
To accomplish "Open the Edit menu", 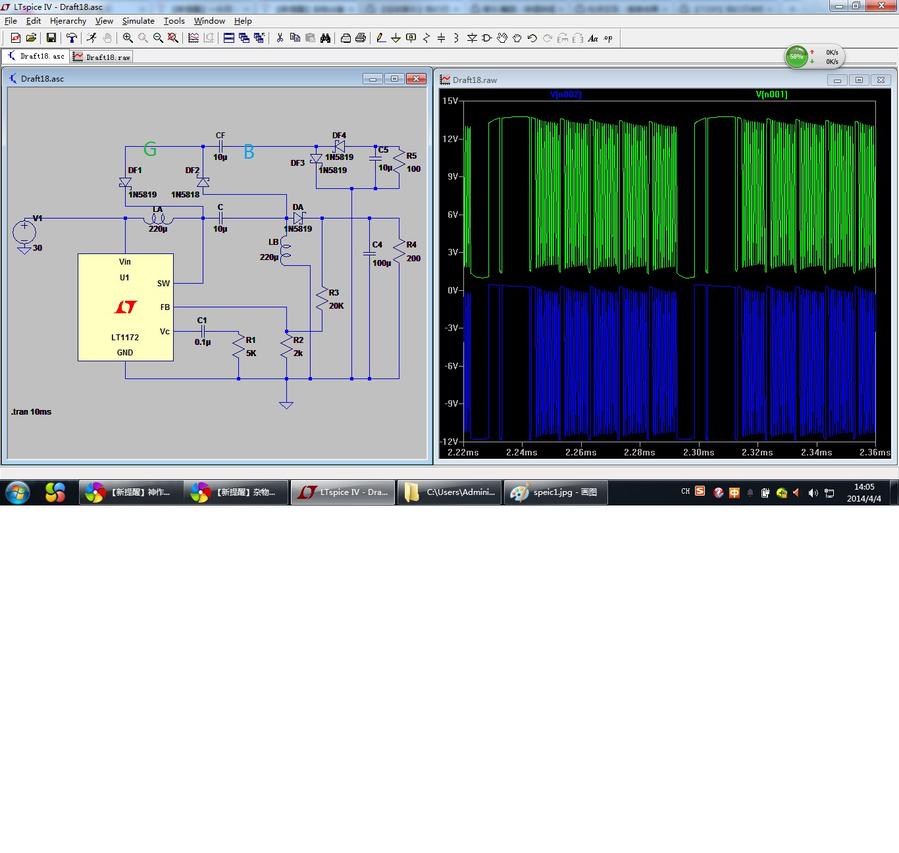I will point(33,21).
